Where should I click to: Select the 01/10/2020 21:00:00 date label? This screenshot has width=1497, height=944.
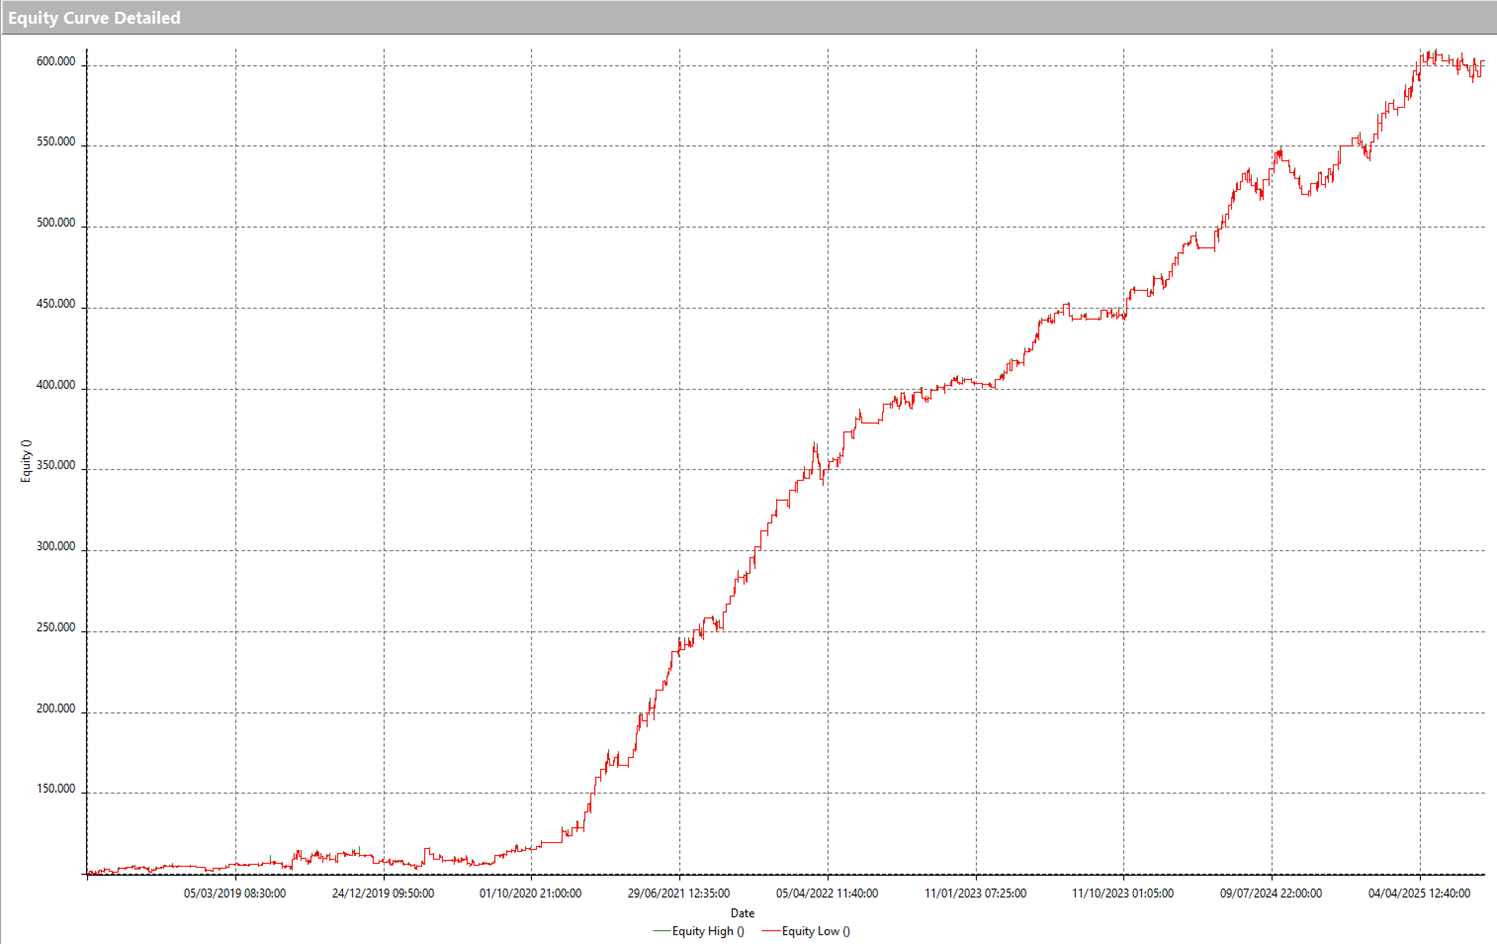(530, 893)
